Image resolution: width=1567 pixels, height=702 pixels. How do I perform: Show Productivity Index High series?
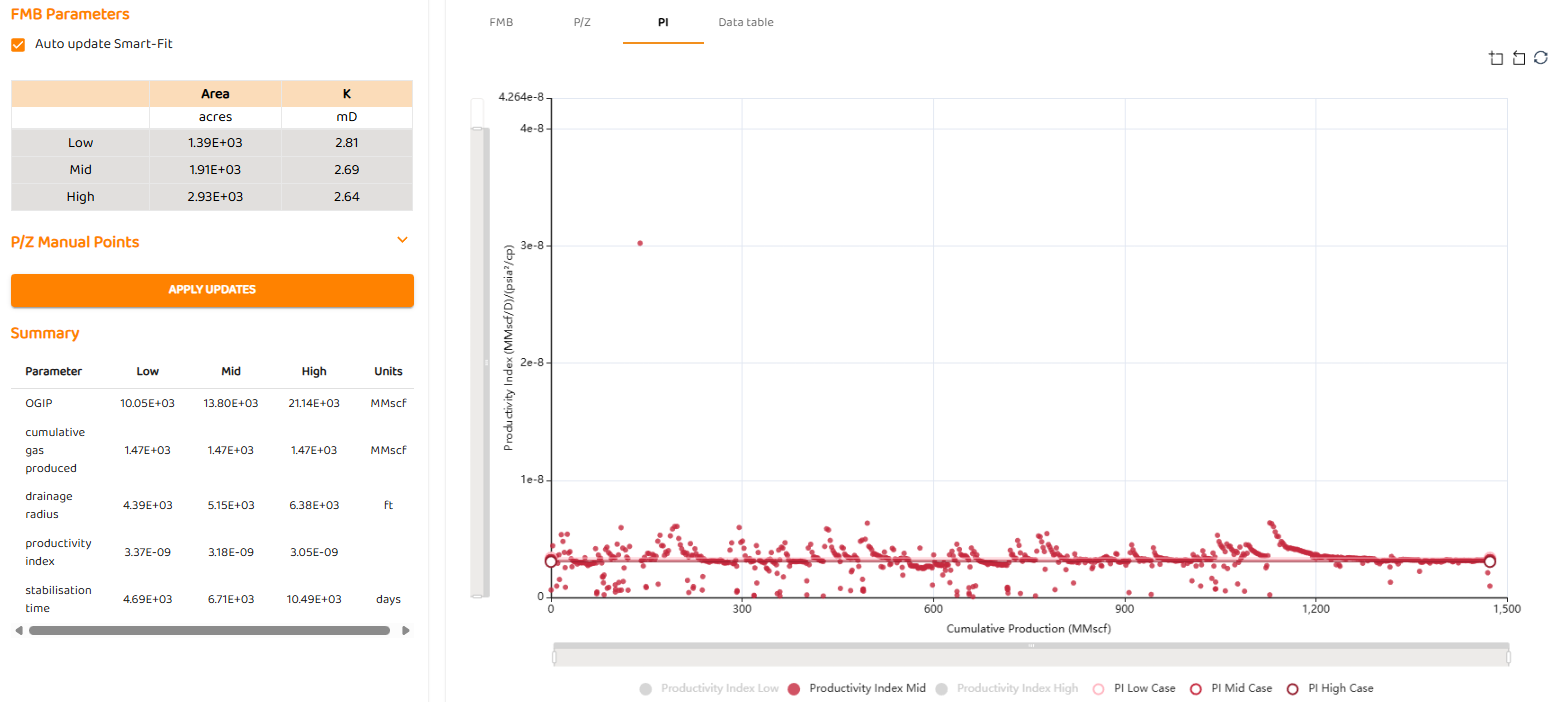[x=1007, y=688]
